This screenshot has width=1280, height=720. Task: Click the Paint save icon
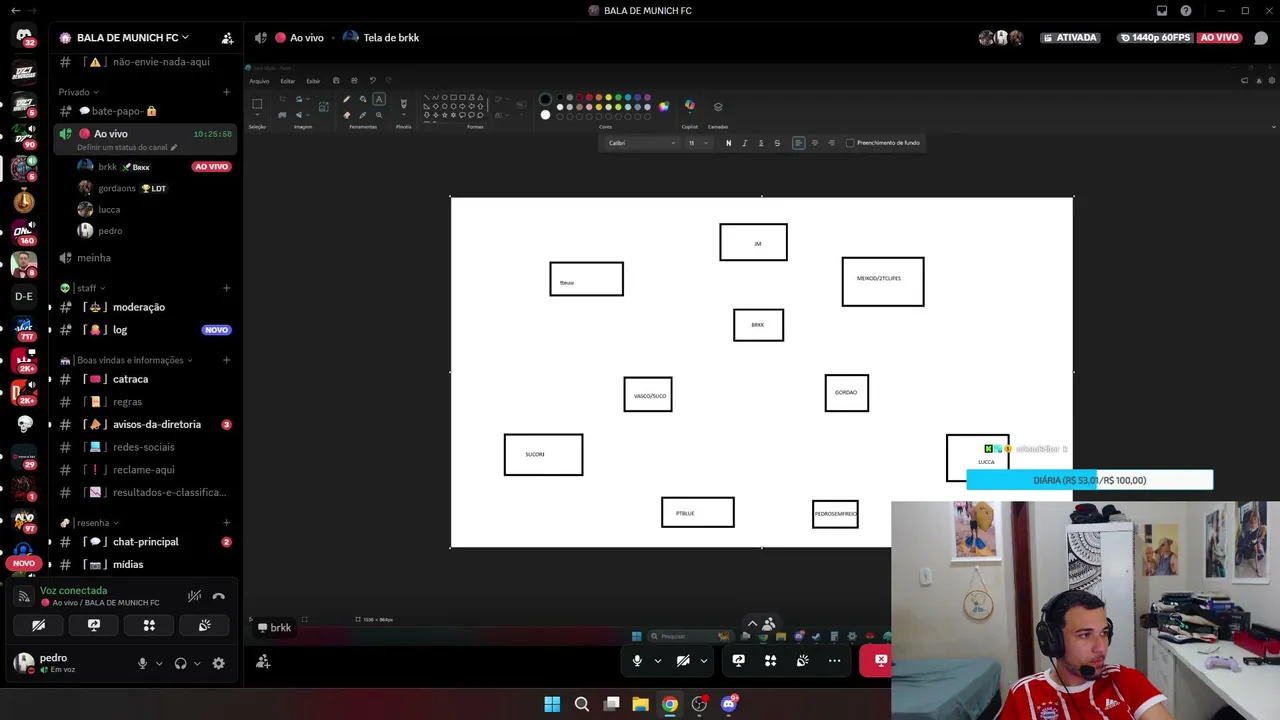pos(336,81)
